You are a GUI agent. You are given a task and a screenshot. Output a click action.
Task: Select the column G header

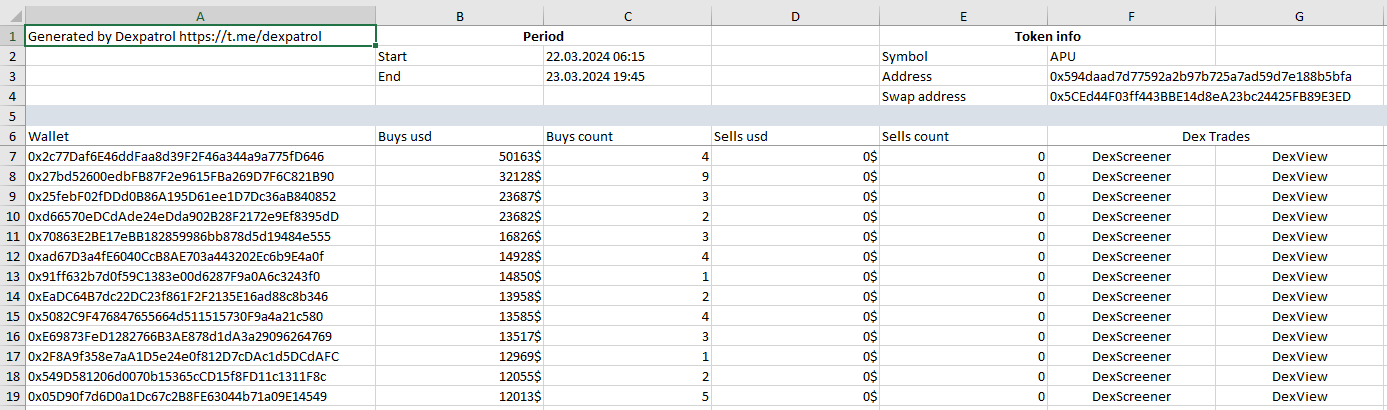[1299, 16]
